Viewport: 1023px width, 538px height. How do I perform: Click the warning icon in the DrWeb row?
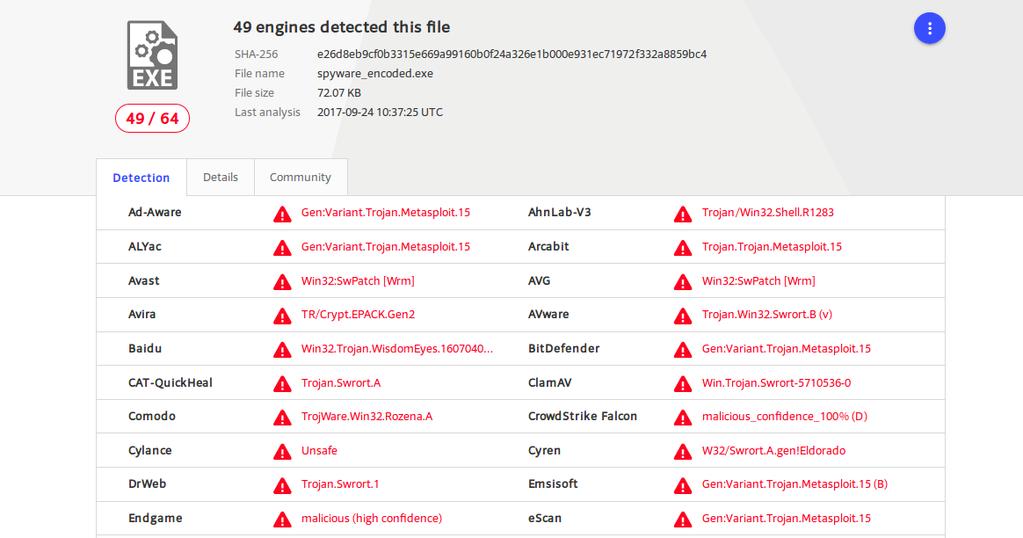(x=282, y=485)
